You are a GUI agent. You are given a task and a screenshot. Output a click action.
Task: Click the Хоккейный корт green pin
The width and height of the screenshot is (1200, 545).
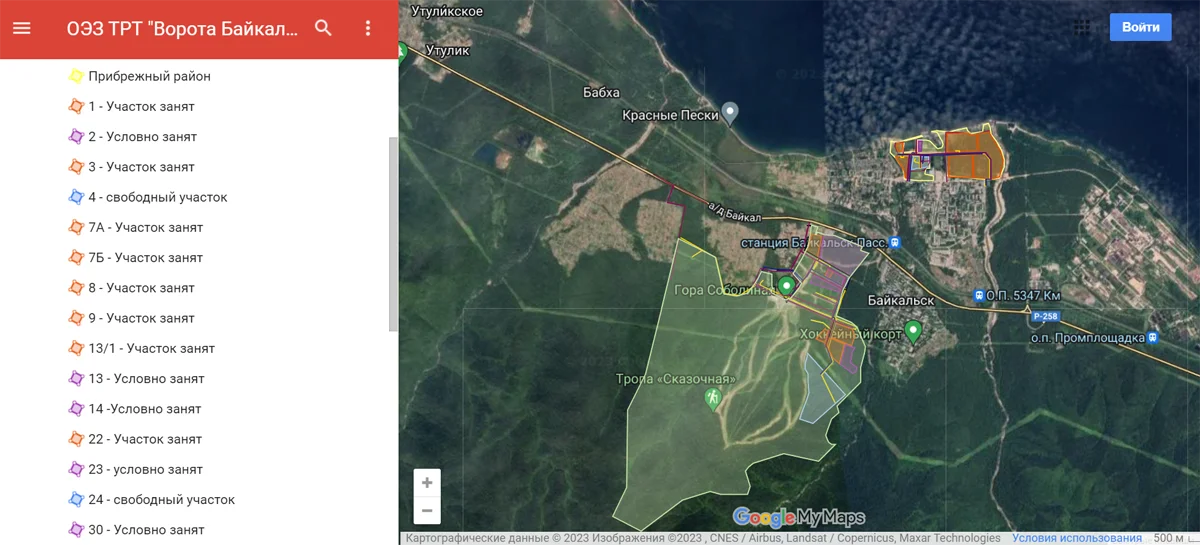tap(912, 330)
